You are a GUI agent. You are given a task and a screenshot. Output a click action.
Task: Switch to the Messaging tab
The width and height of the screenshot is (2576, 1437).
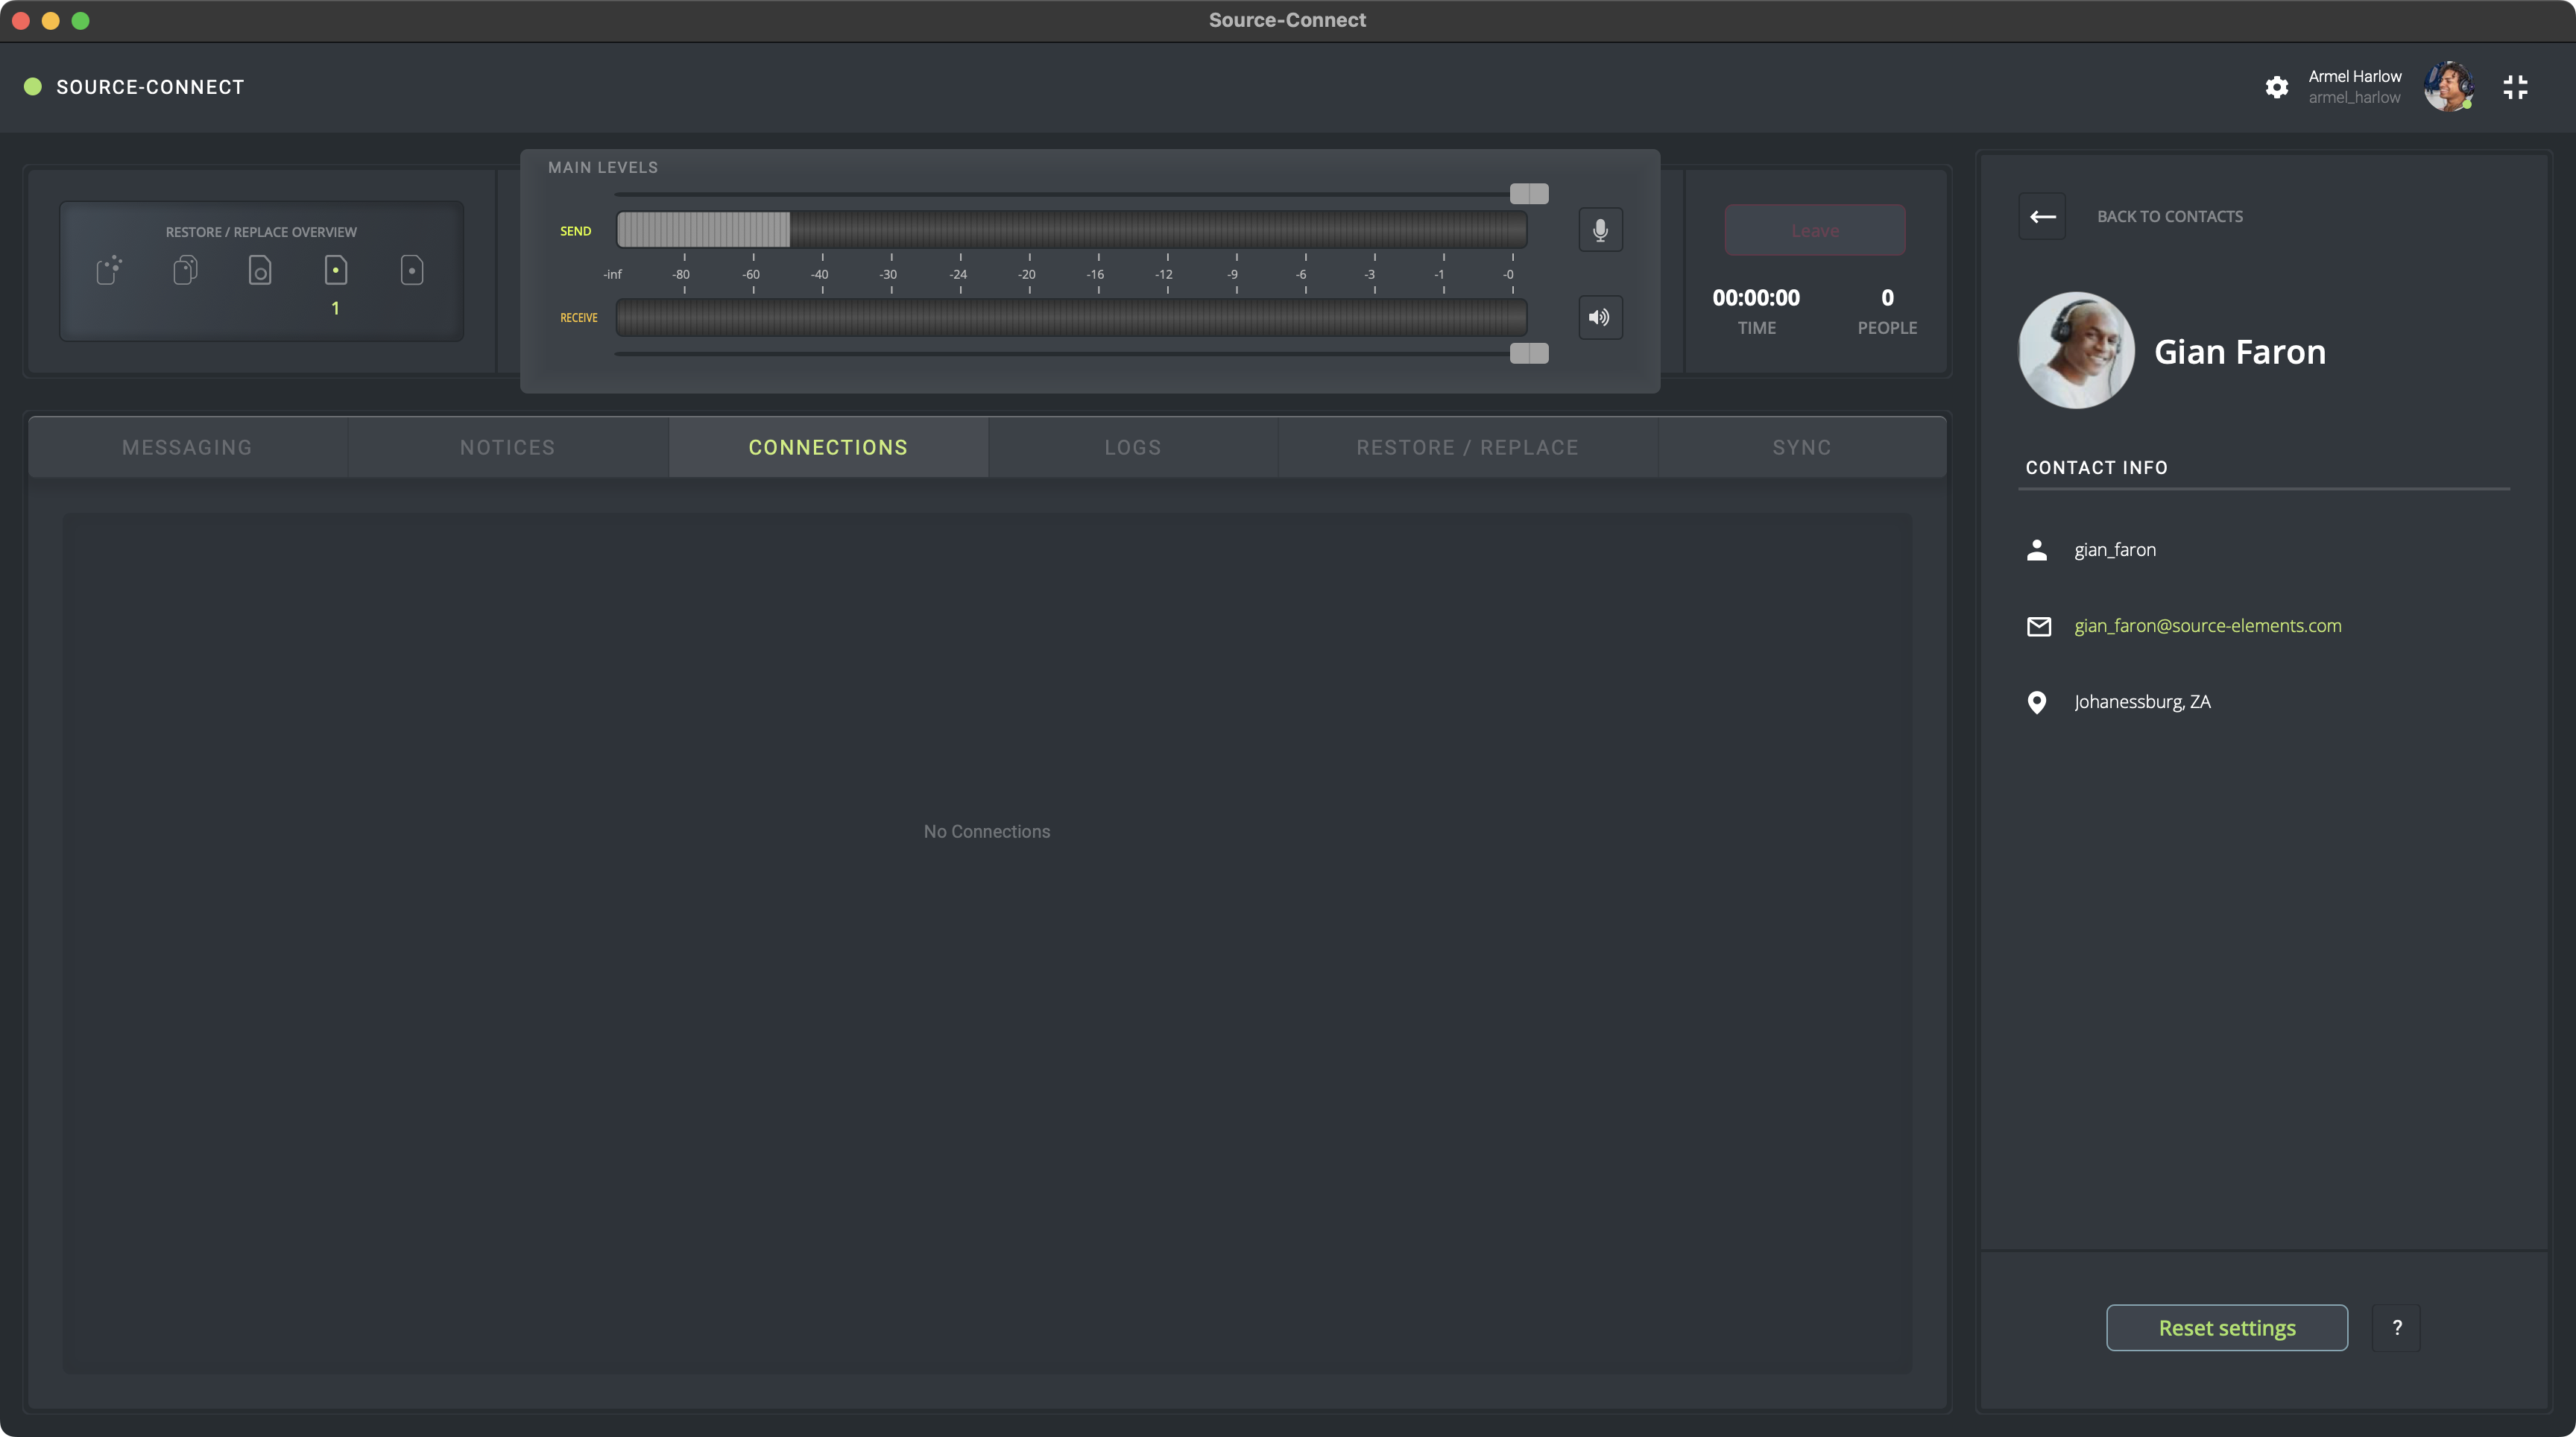click(x=187, y=447)
